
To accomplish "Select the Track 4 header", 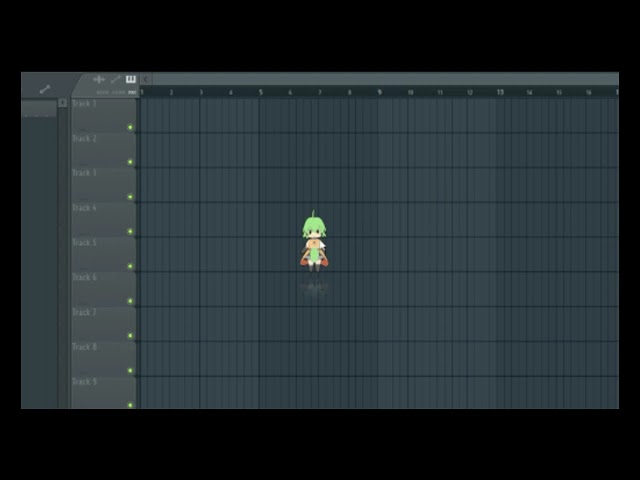I will [x=104, y=220].
